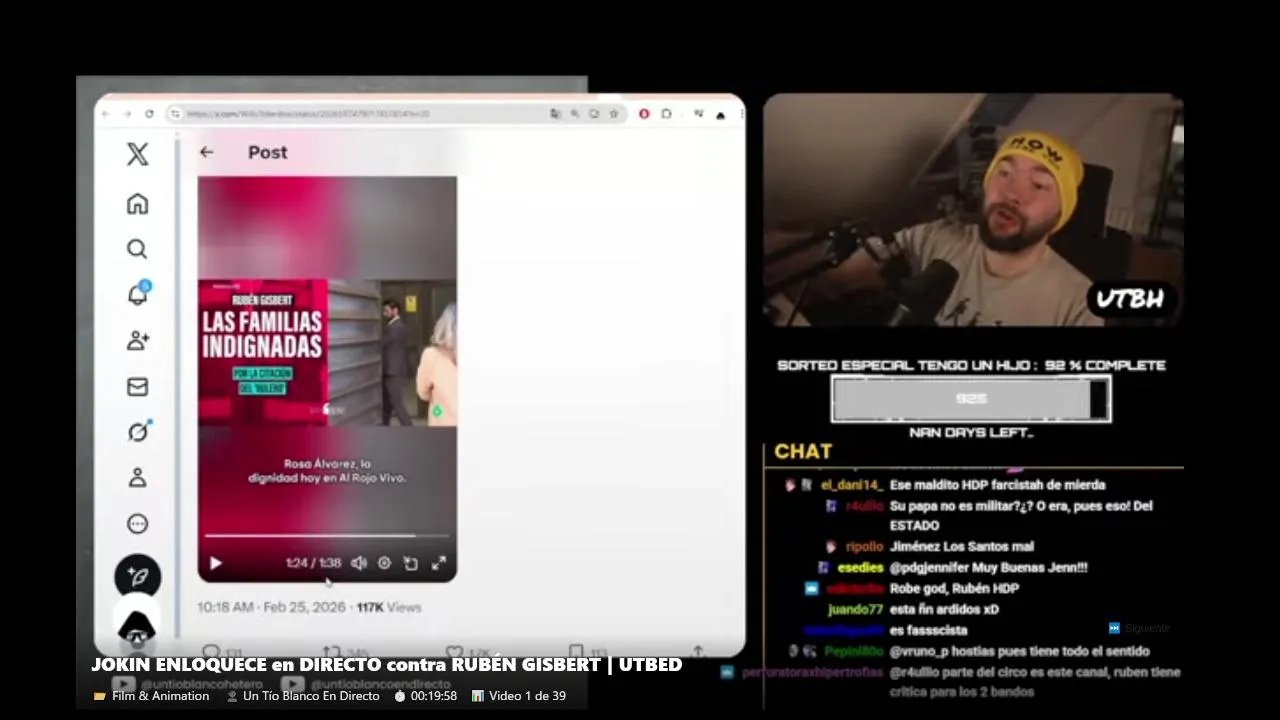Click username esedies in chat
The width and height of the screenshot is (1280, 720).
click(860, 568)
